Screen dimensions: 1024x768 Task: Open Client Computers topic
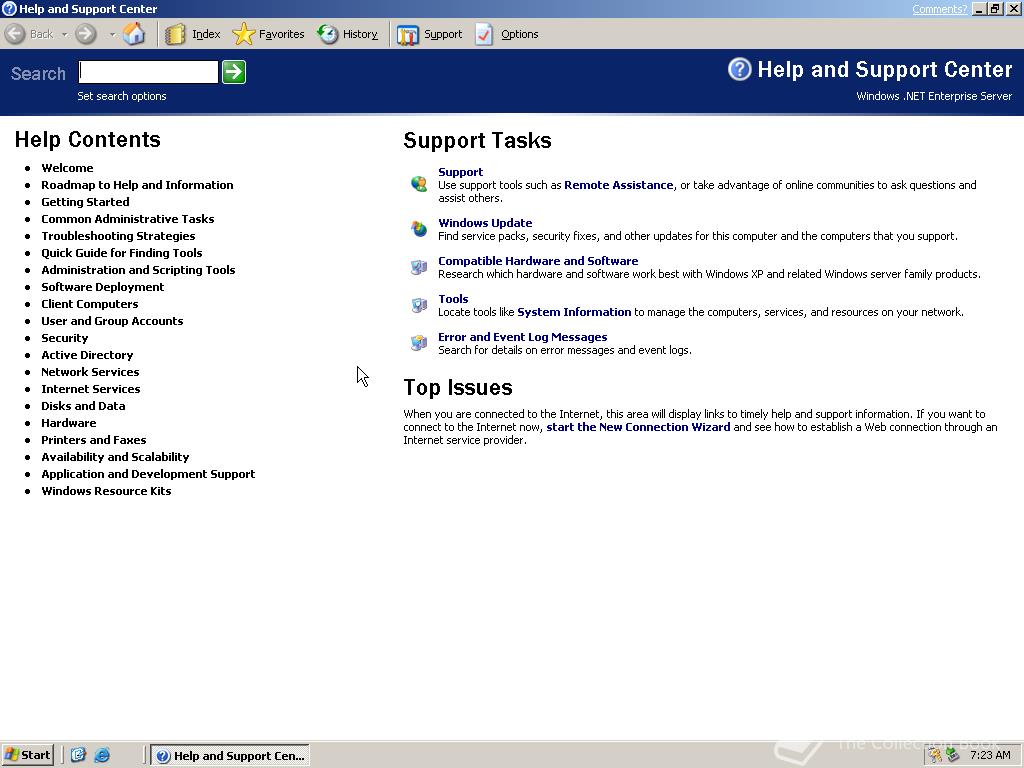coord(89,304)
